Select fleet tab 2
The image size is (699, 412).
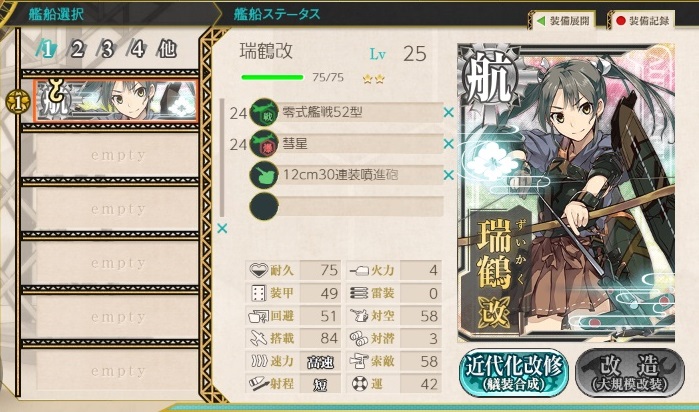(x=77, y=49)
